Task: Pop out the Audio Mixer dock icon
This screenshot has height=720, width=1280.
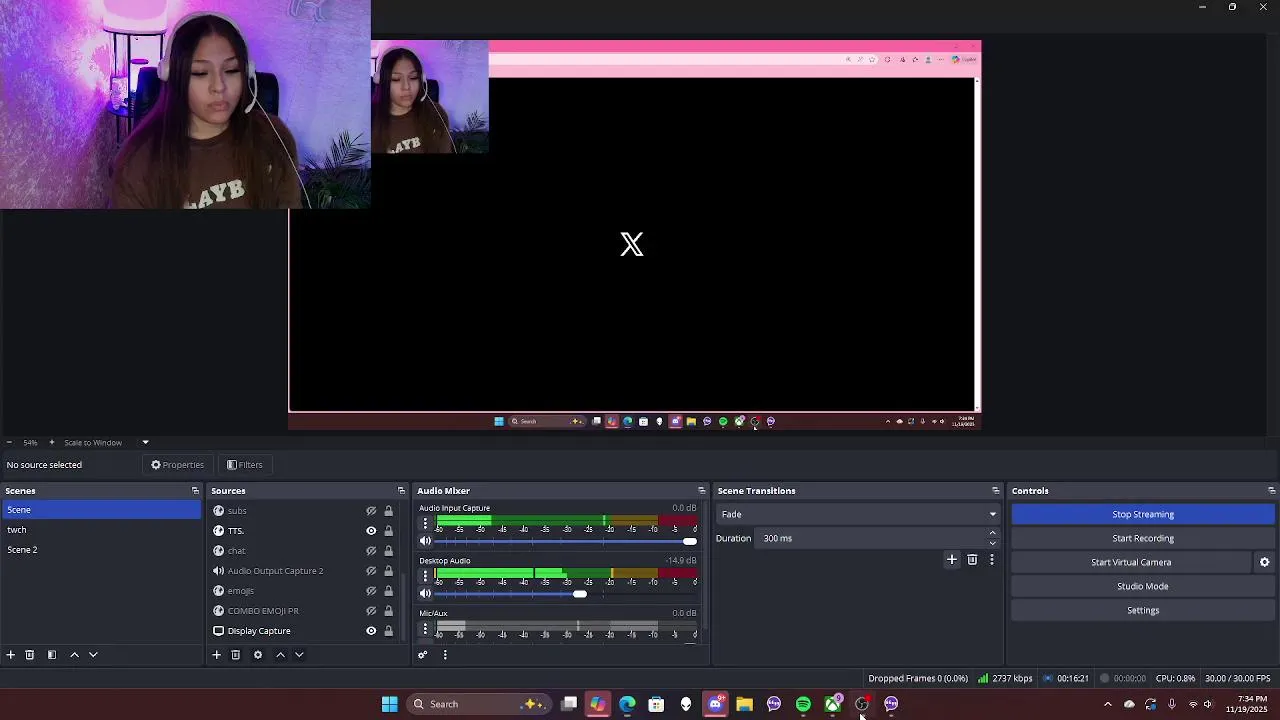Action: coord(701,491)
